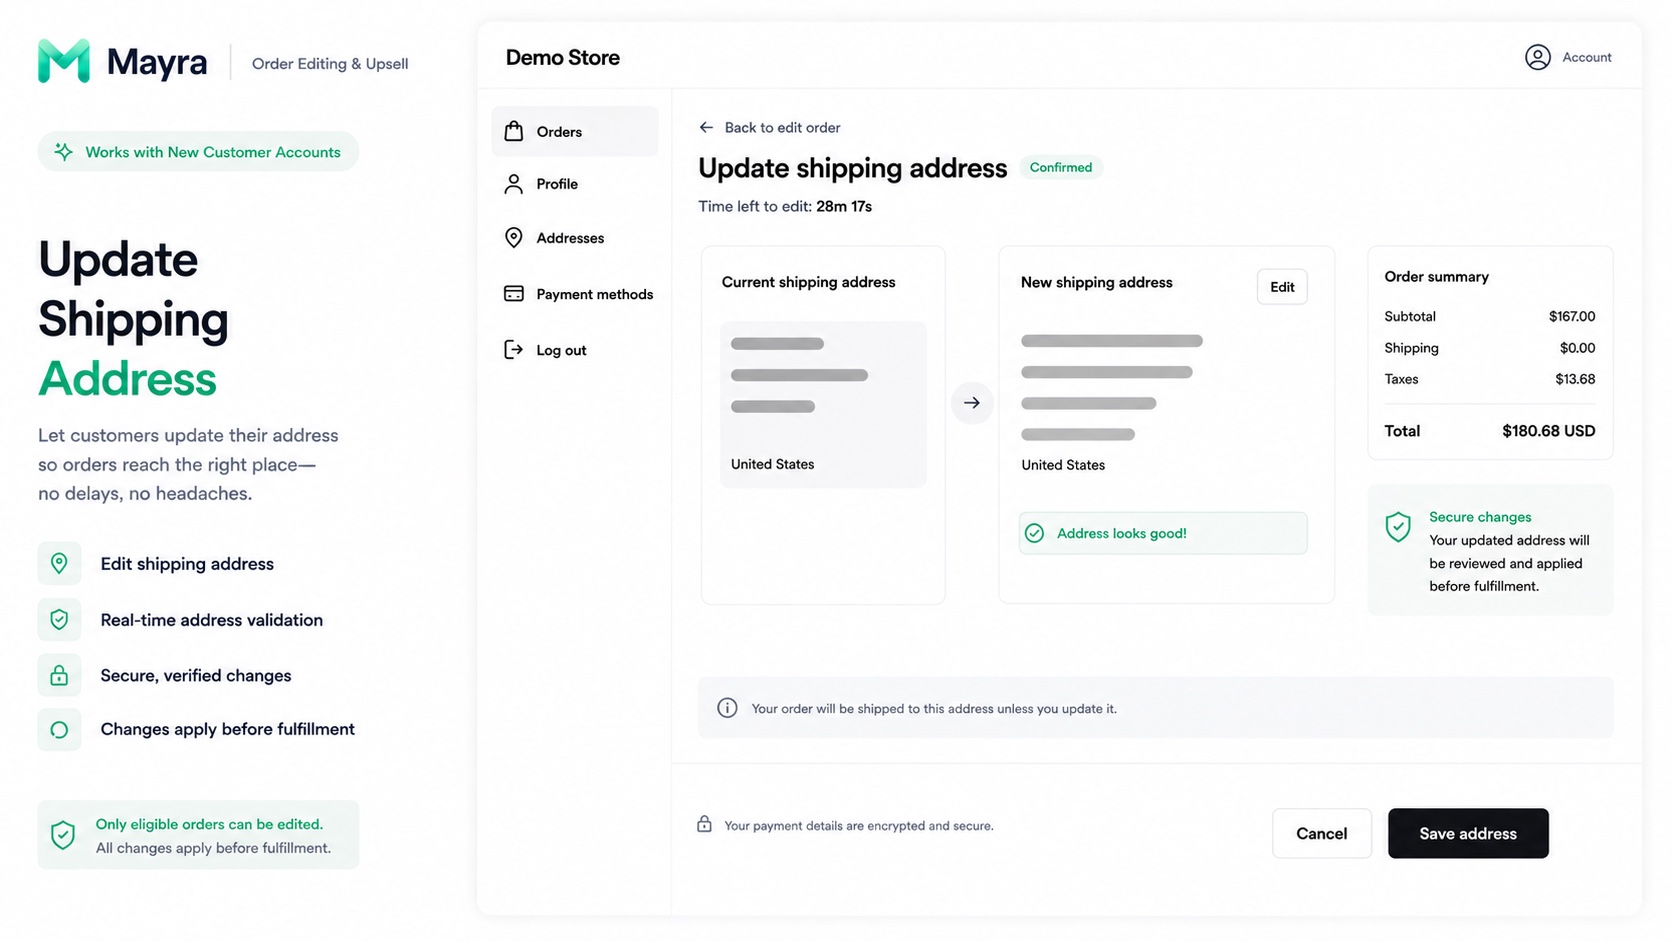Image resolution: width=1672 pixels, height=941 pixels.
Task: Click the Log out arrow icon
Action: [x=514, y=350]
